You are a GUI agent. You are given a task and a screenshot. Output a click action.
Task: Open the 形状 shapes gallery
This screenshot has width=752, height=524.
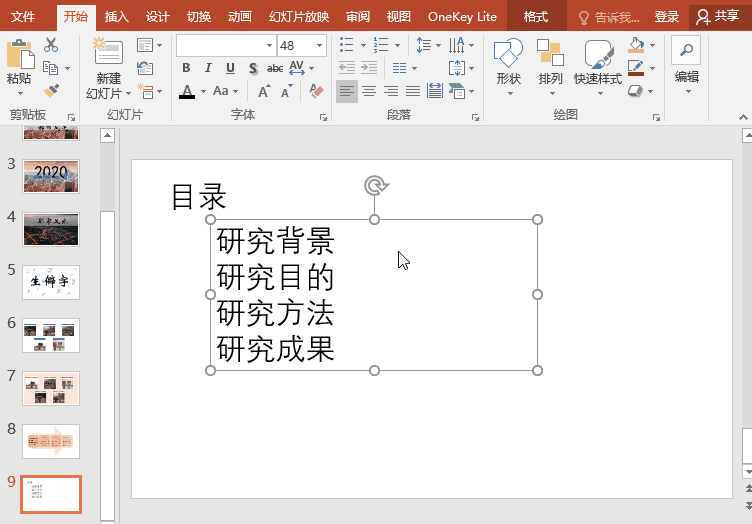(x=508, y=67)
